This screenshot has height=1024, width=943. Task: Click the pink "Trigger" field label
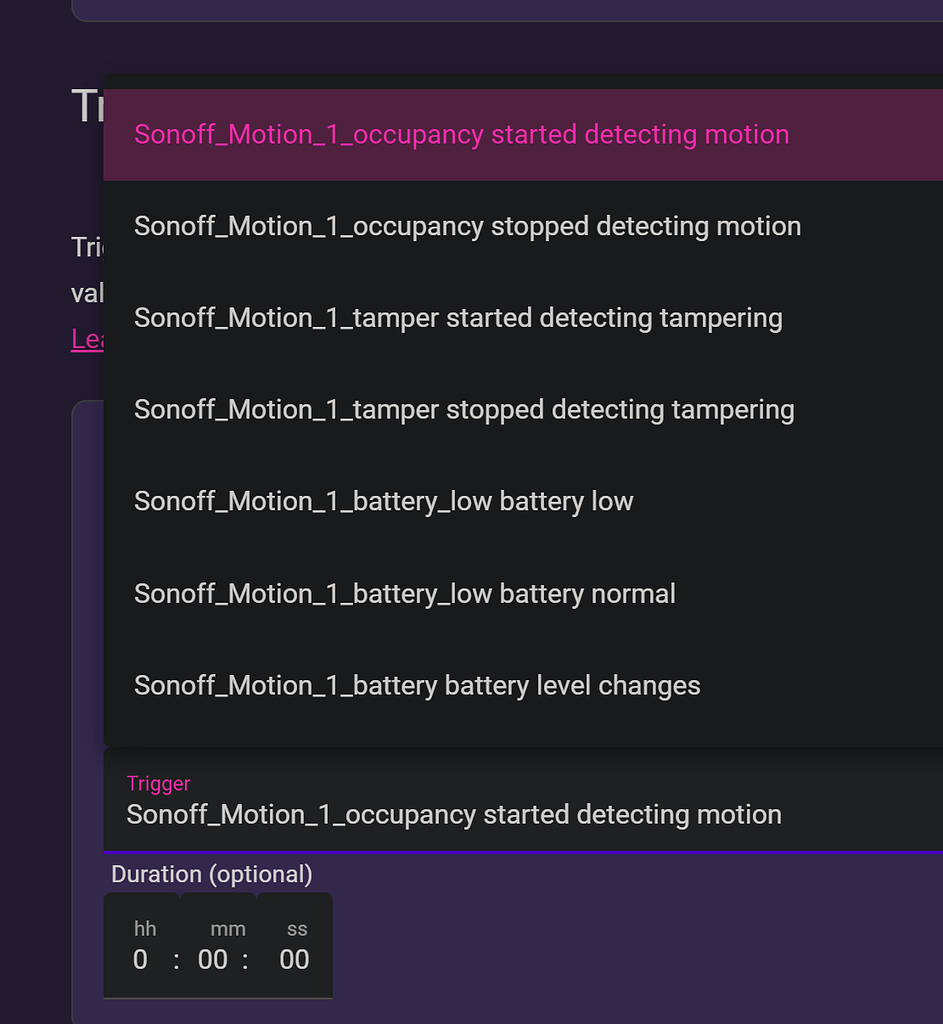[x=158, y=783]
